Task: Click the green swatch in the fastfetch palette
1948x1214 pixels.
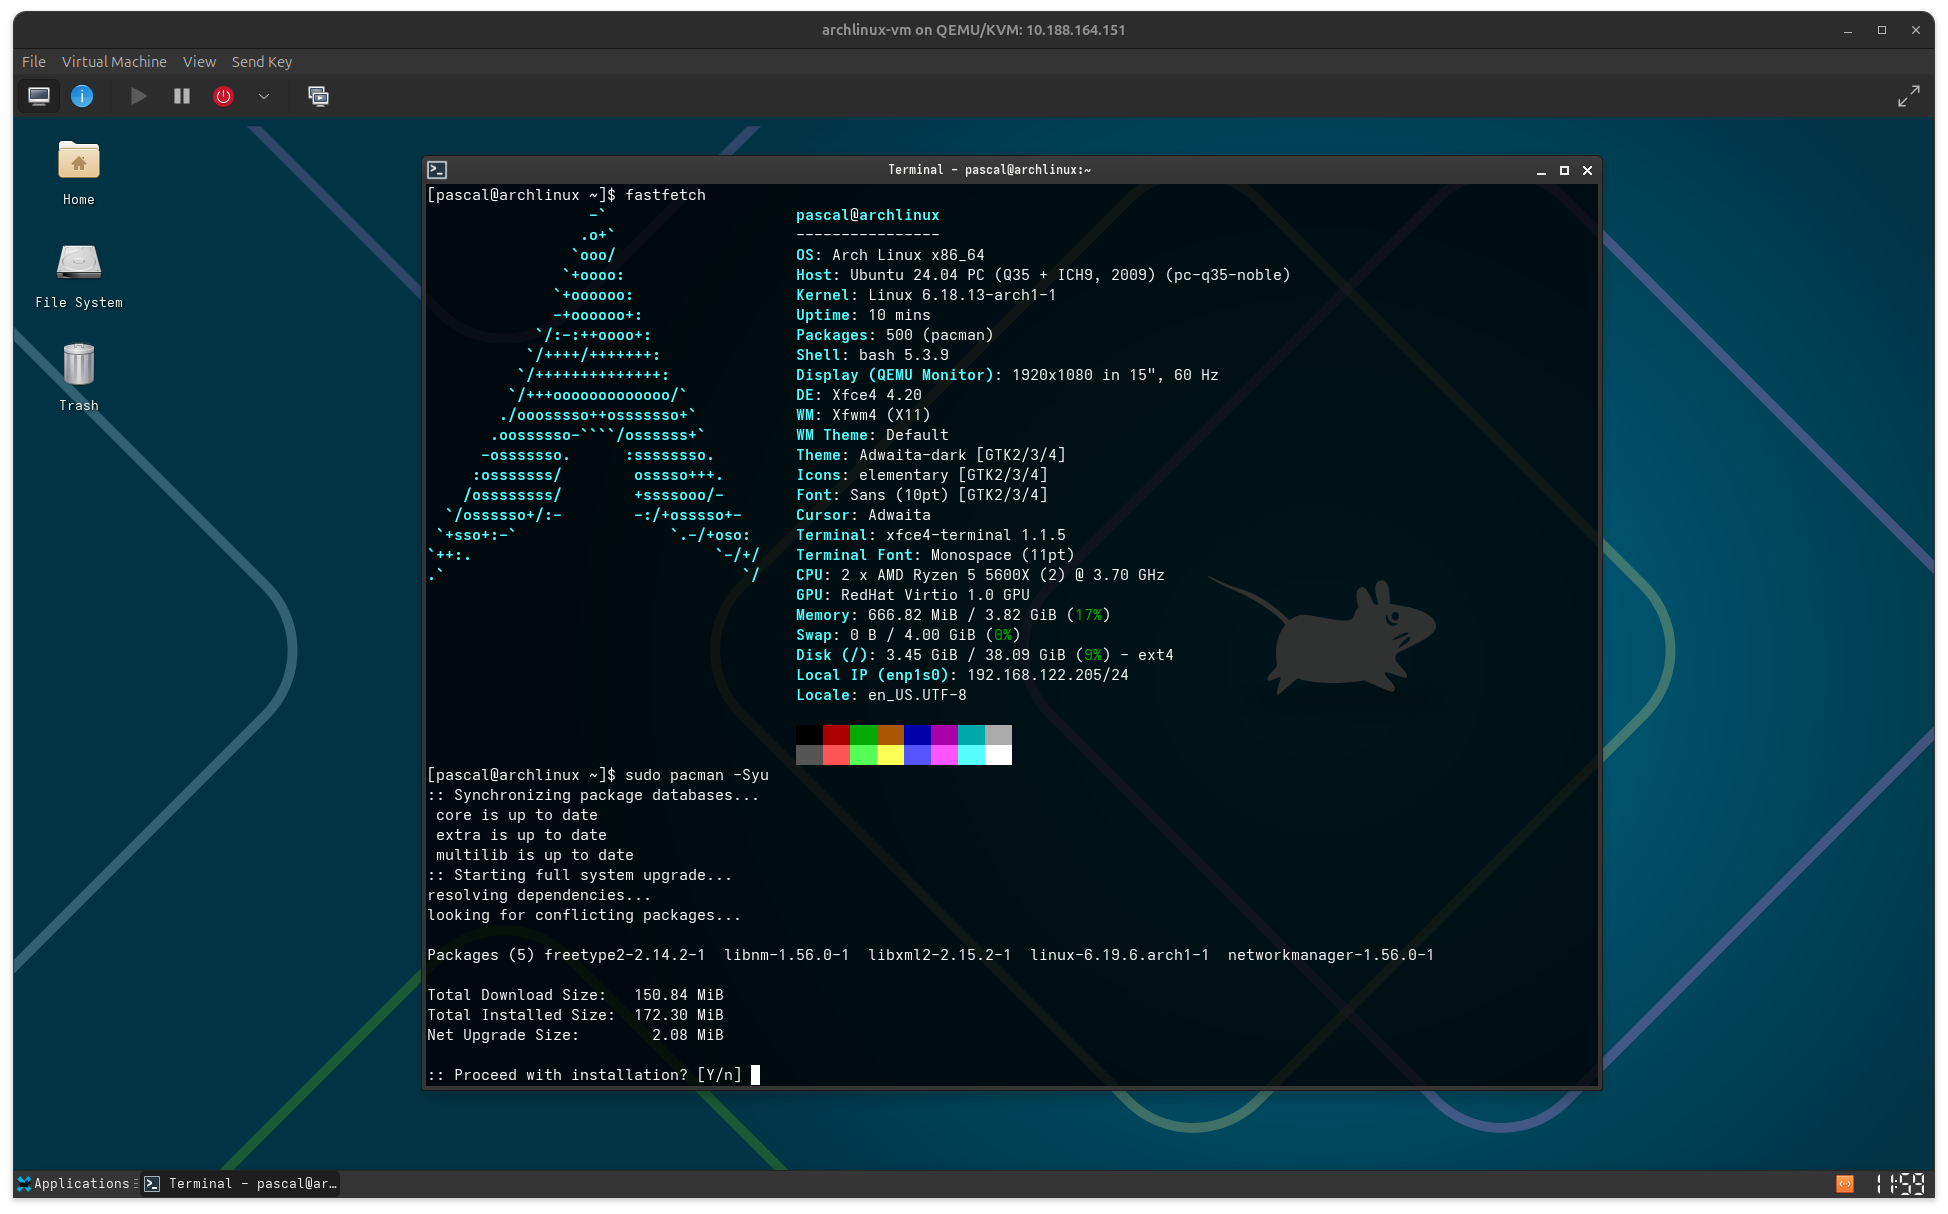Action: click(863, 734)
